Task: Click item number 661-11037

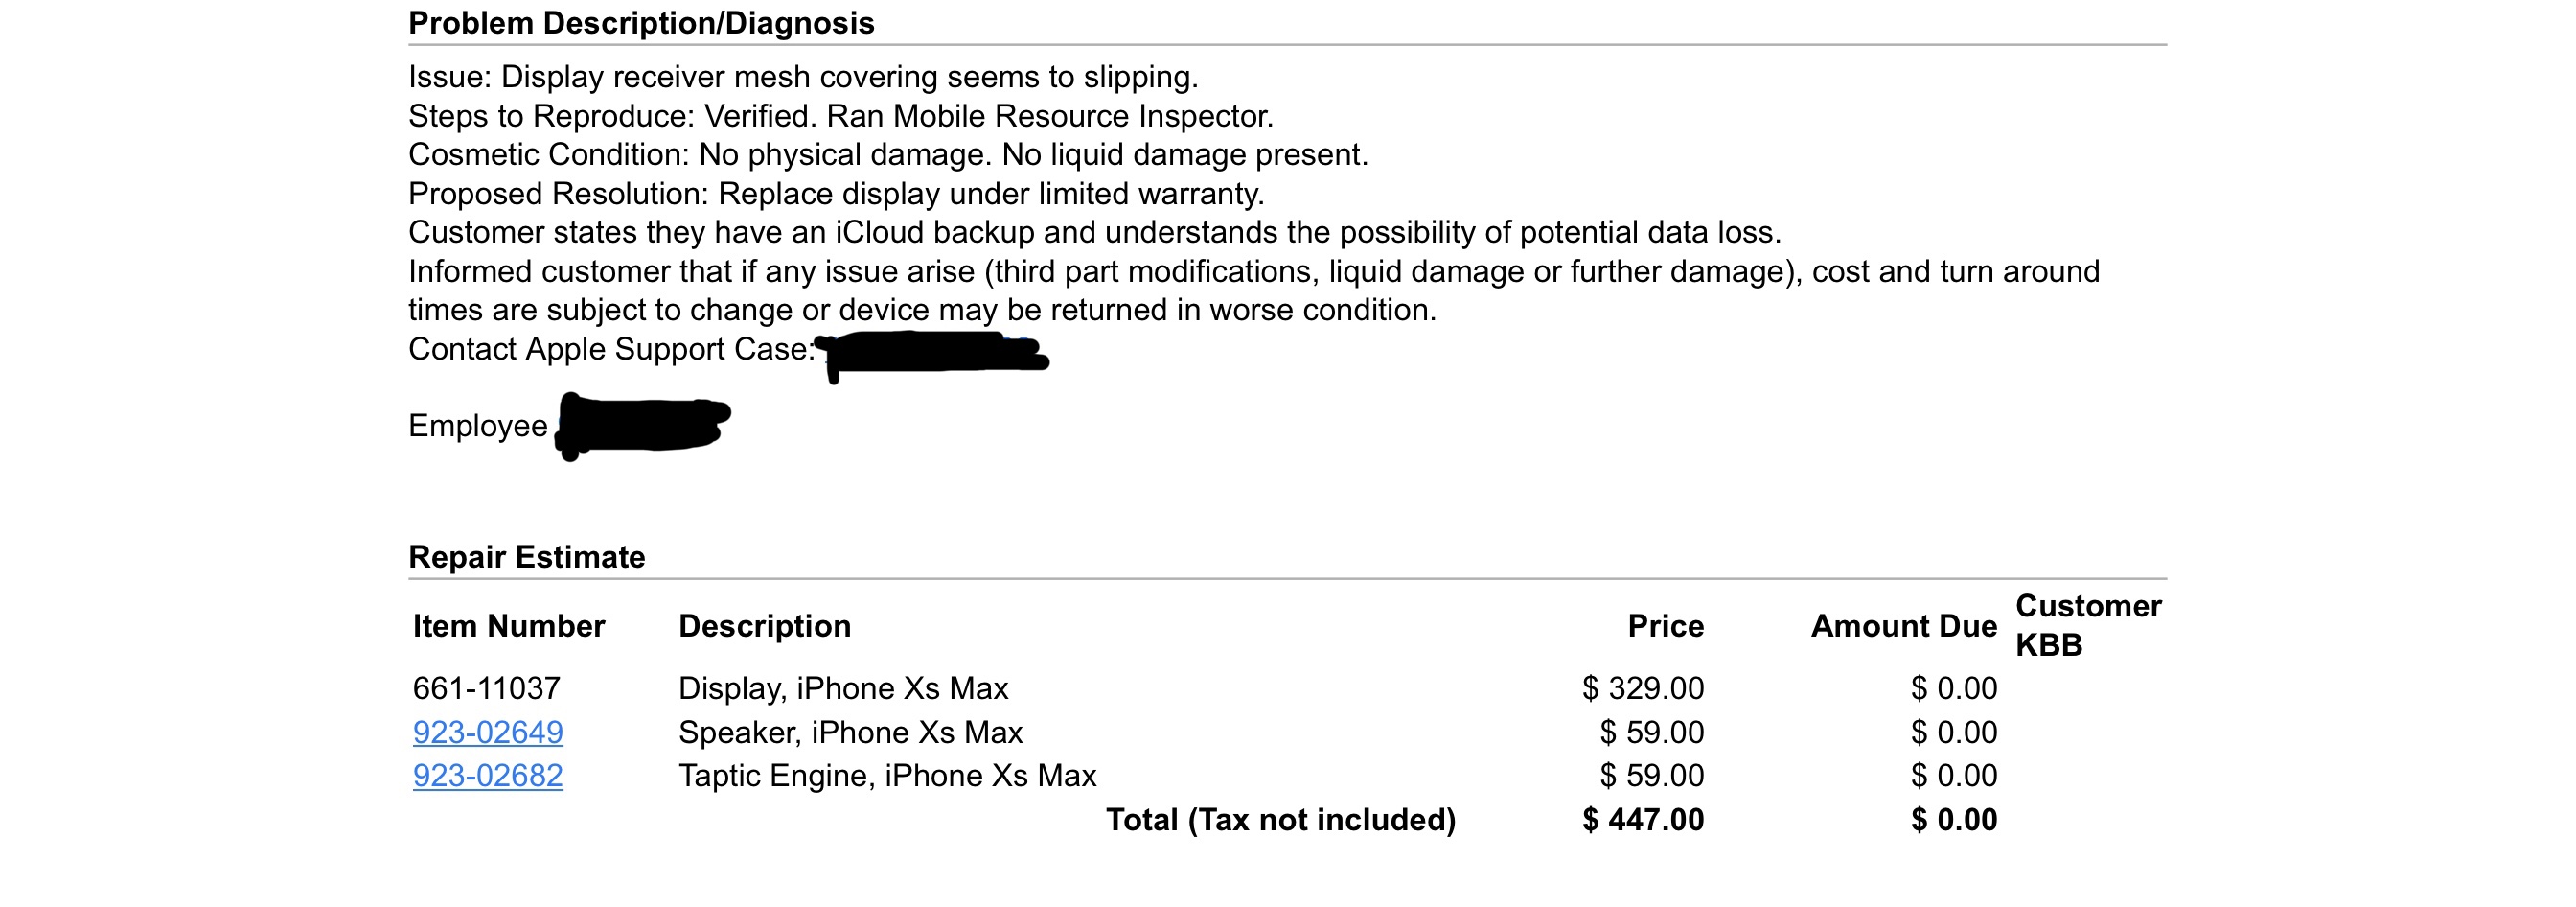Action: tap(487, 688)
